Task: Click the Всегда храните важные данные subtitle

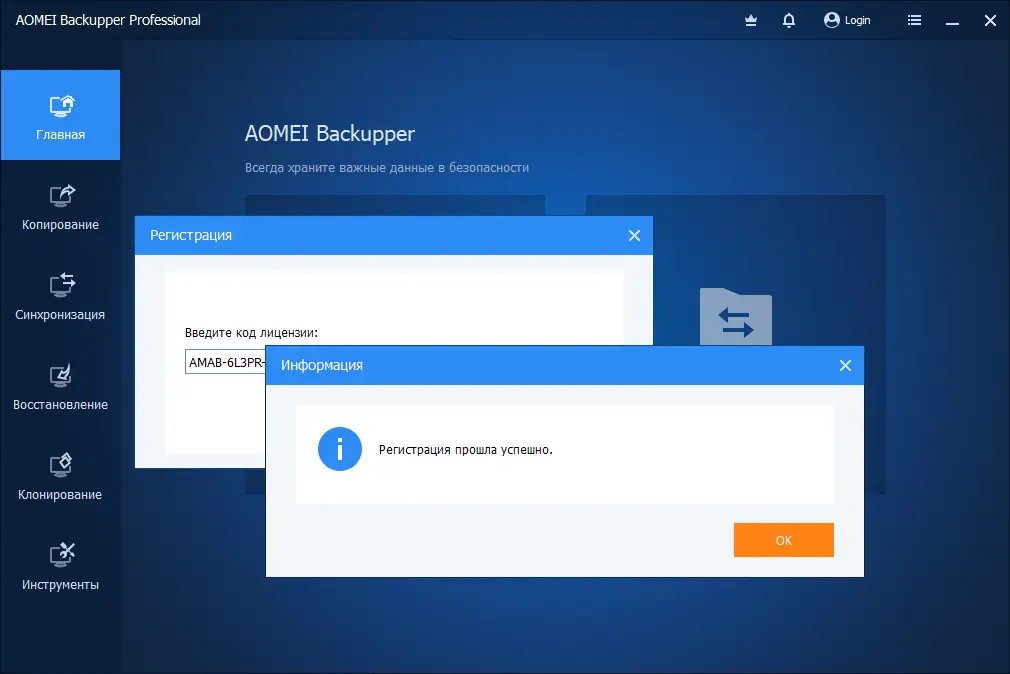Action: (x=386, y=168)
